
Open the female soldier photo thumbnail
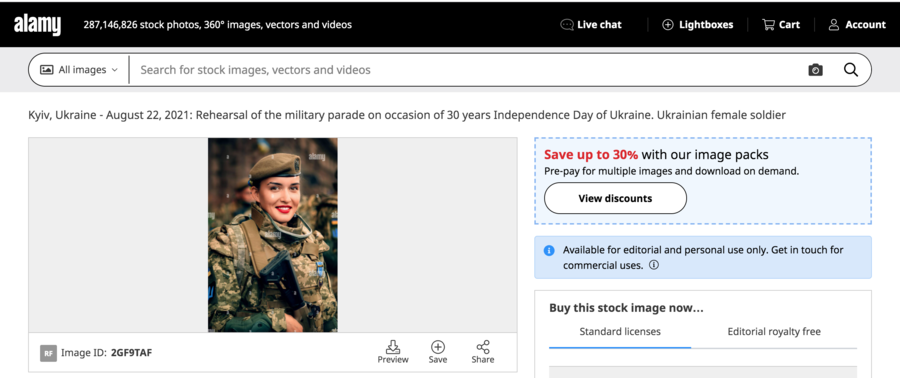[x=273, y=235]
